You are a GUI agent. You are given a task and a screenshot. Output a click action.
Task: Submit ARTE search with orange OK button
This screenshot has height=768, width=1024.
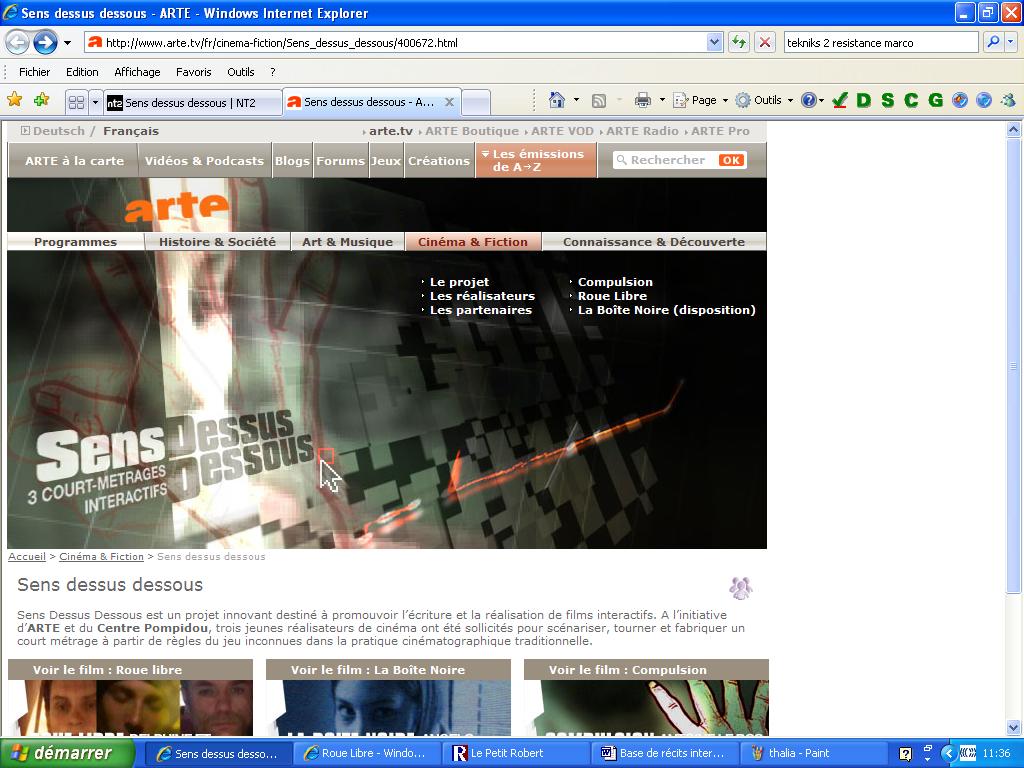point(731,160)
